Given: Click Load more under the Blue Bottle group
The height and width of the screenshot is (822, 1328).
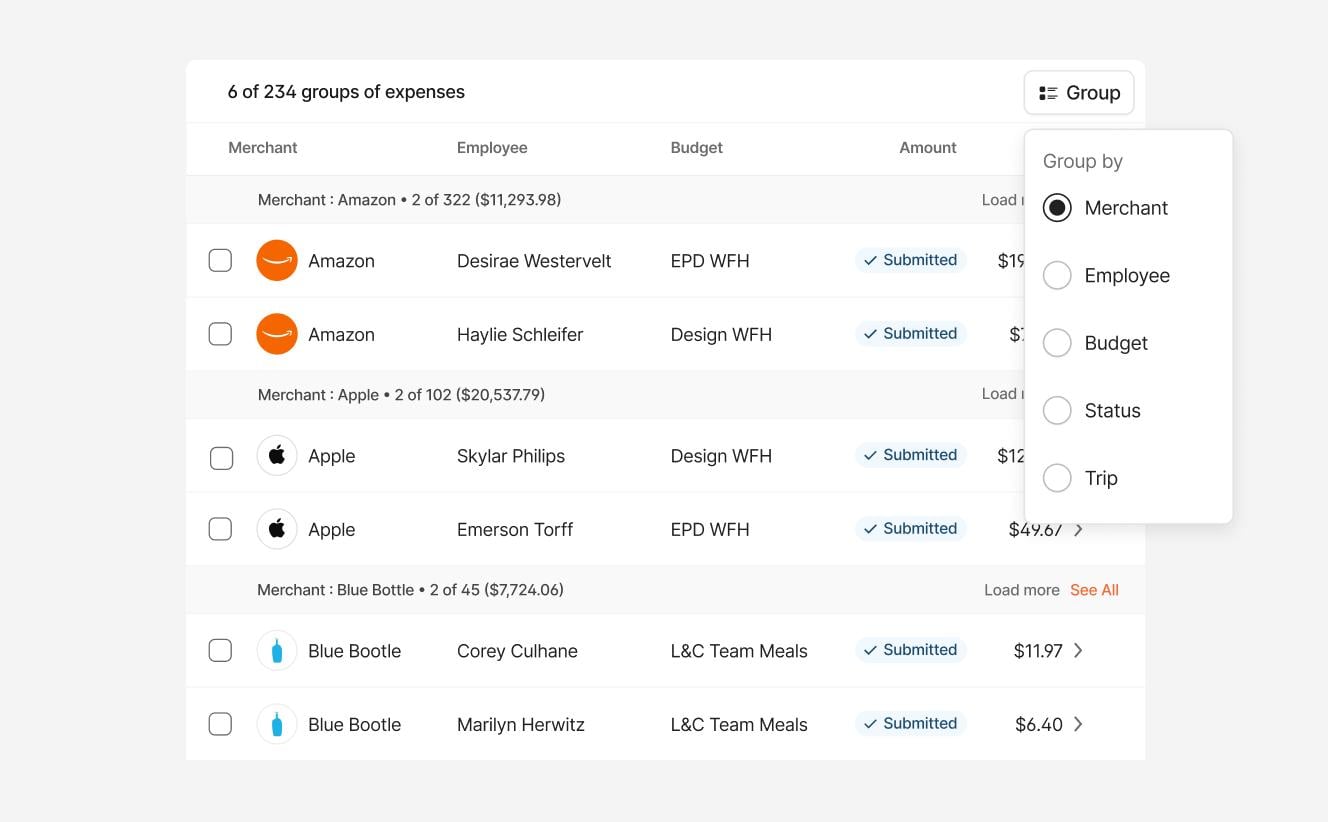Looking at the screenshot, I should [1021, 590].
